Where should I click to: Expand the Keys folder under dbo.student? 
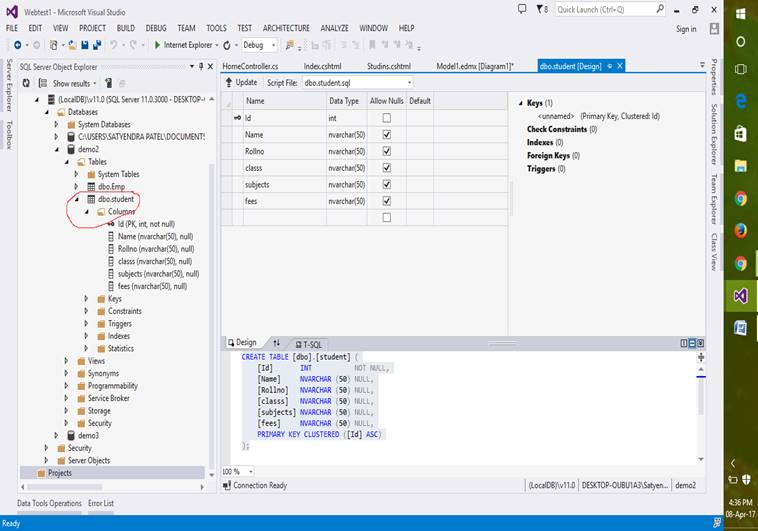pyautogui.click(x=85, y=299)
